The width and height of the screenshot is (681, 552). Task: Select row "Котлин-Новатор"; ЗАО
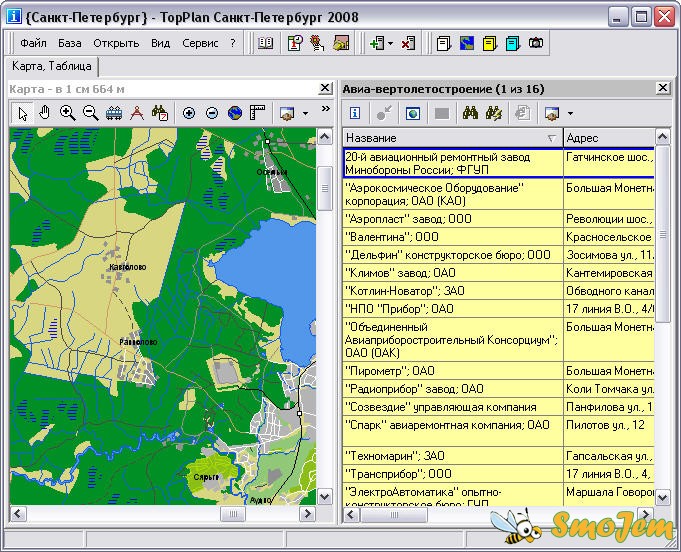pyautogui.click(x=499, y=291)
